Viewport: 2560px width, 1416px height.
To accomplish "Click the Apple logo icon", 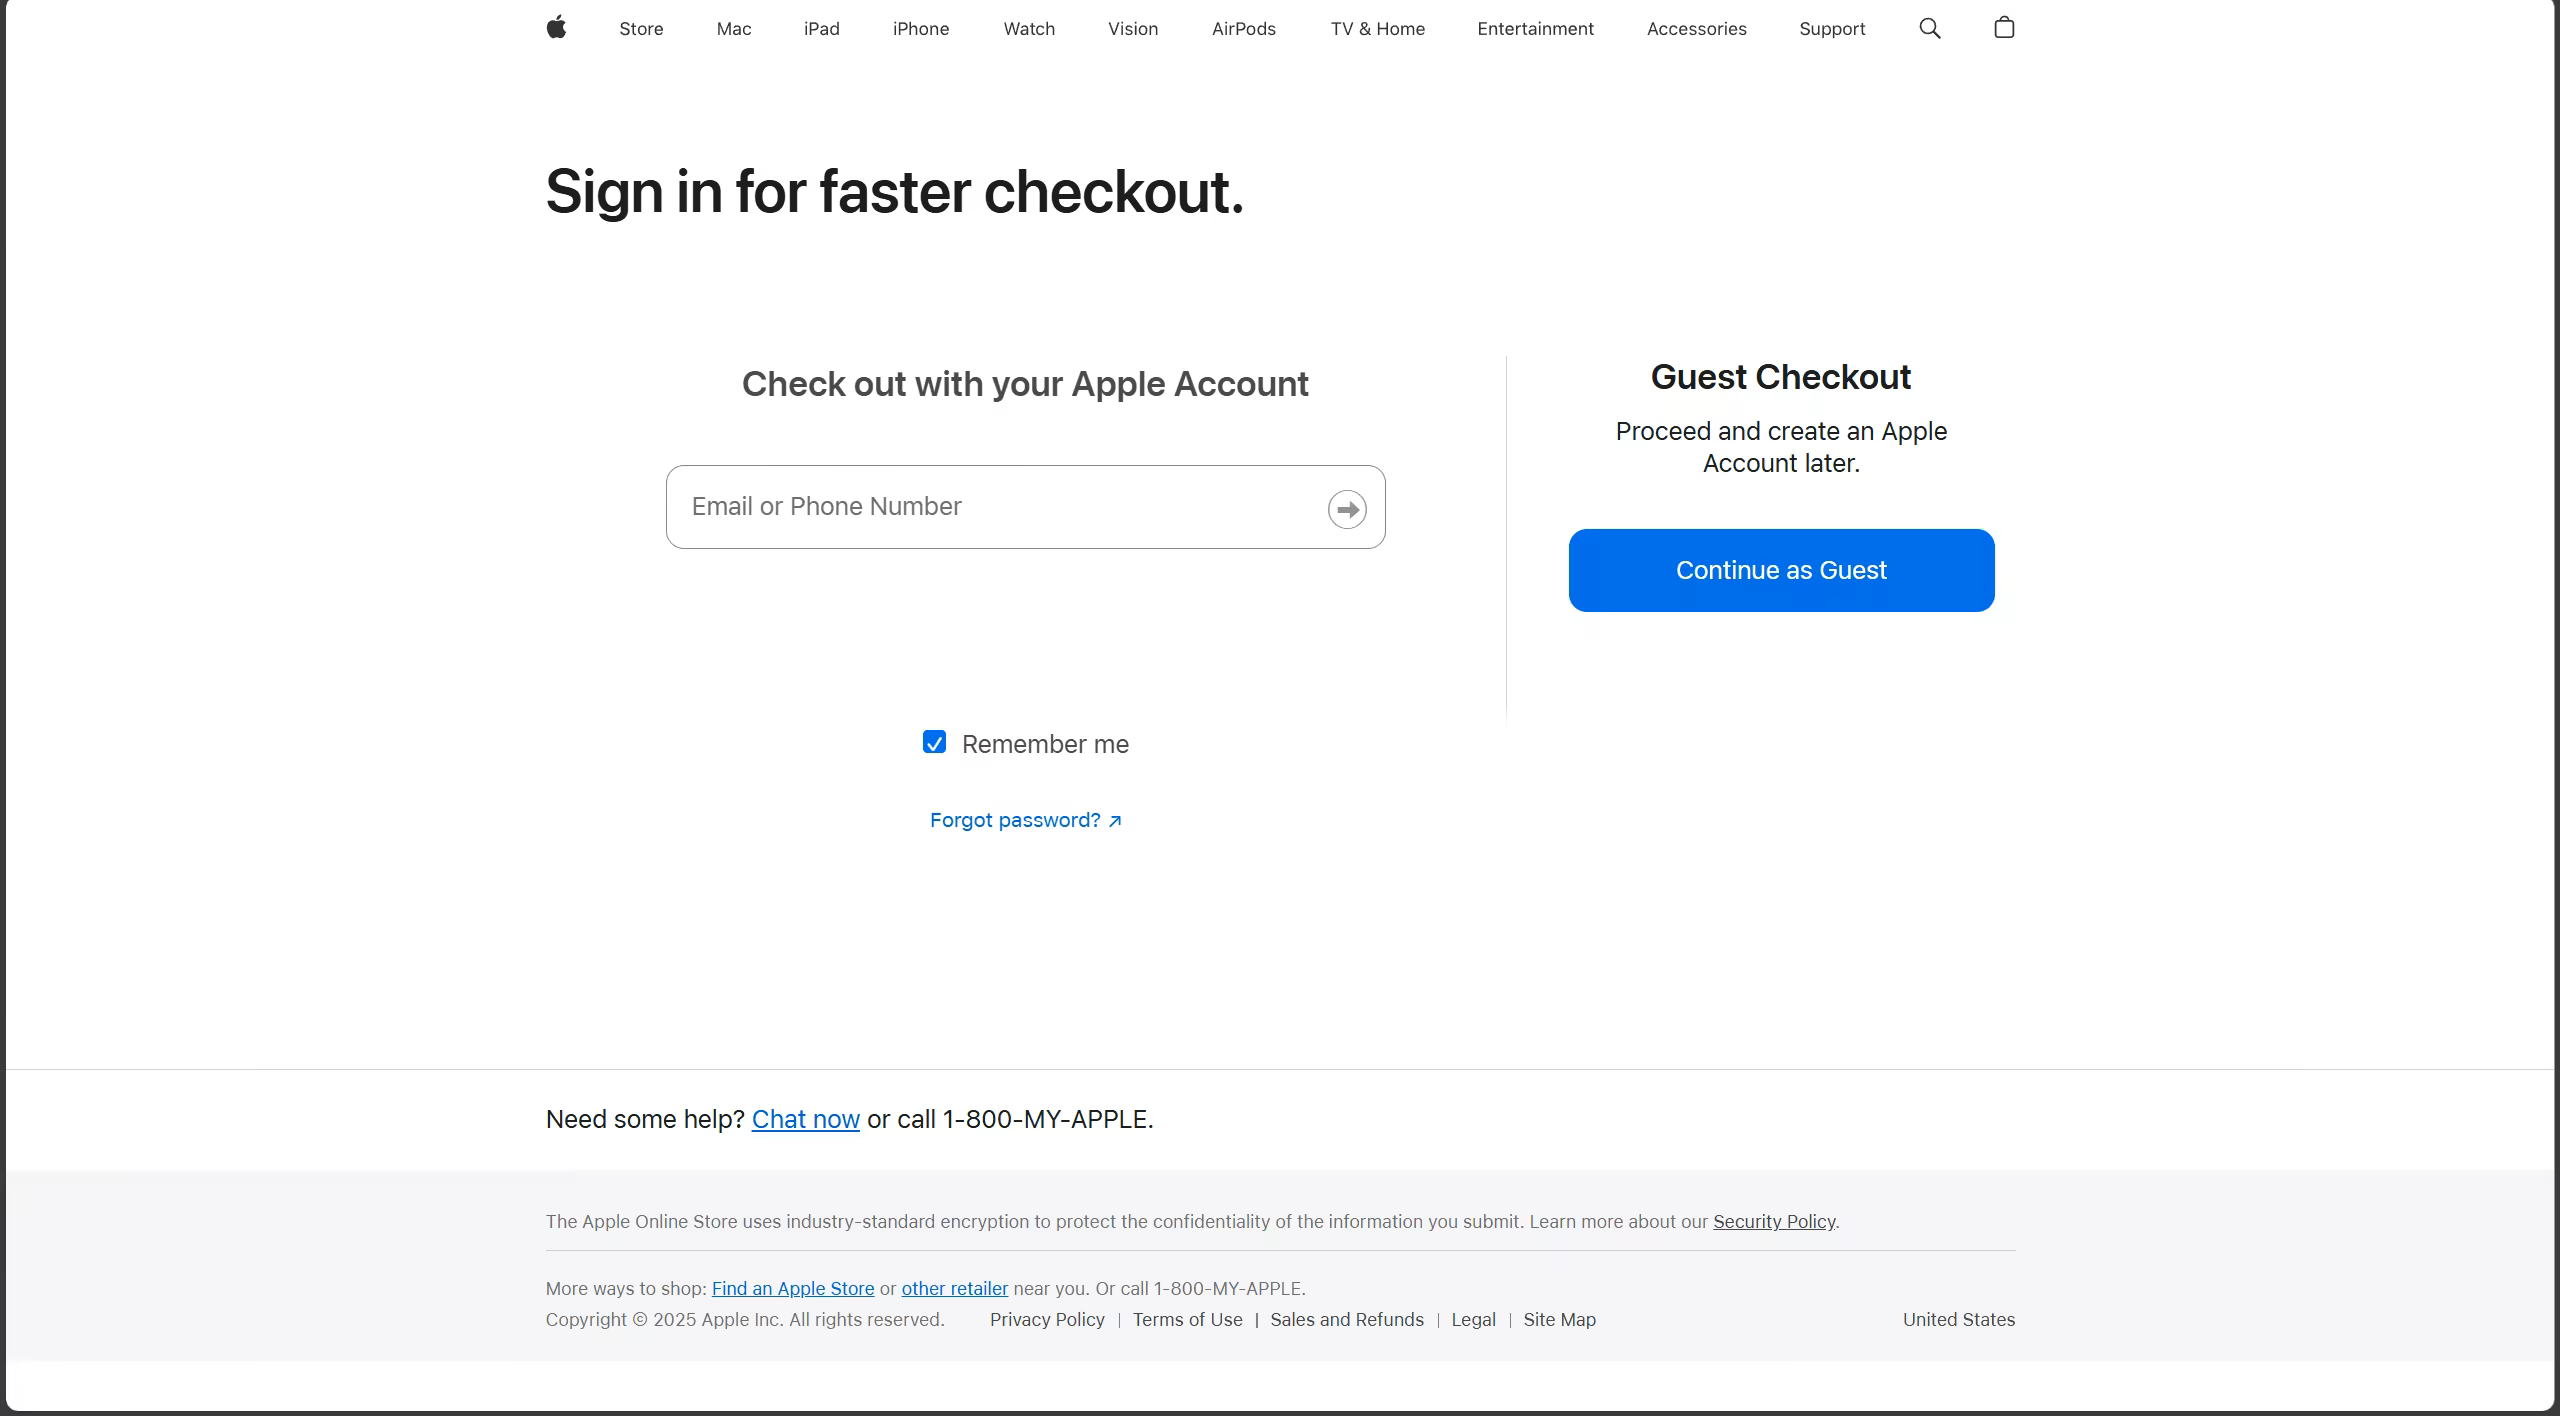I will tap(557, 28).
